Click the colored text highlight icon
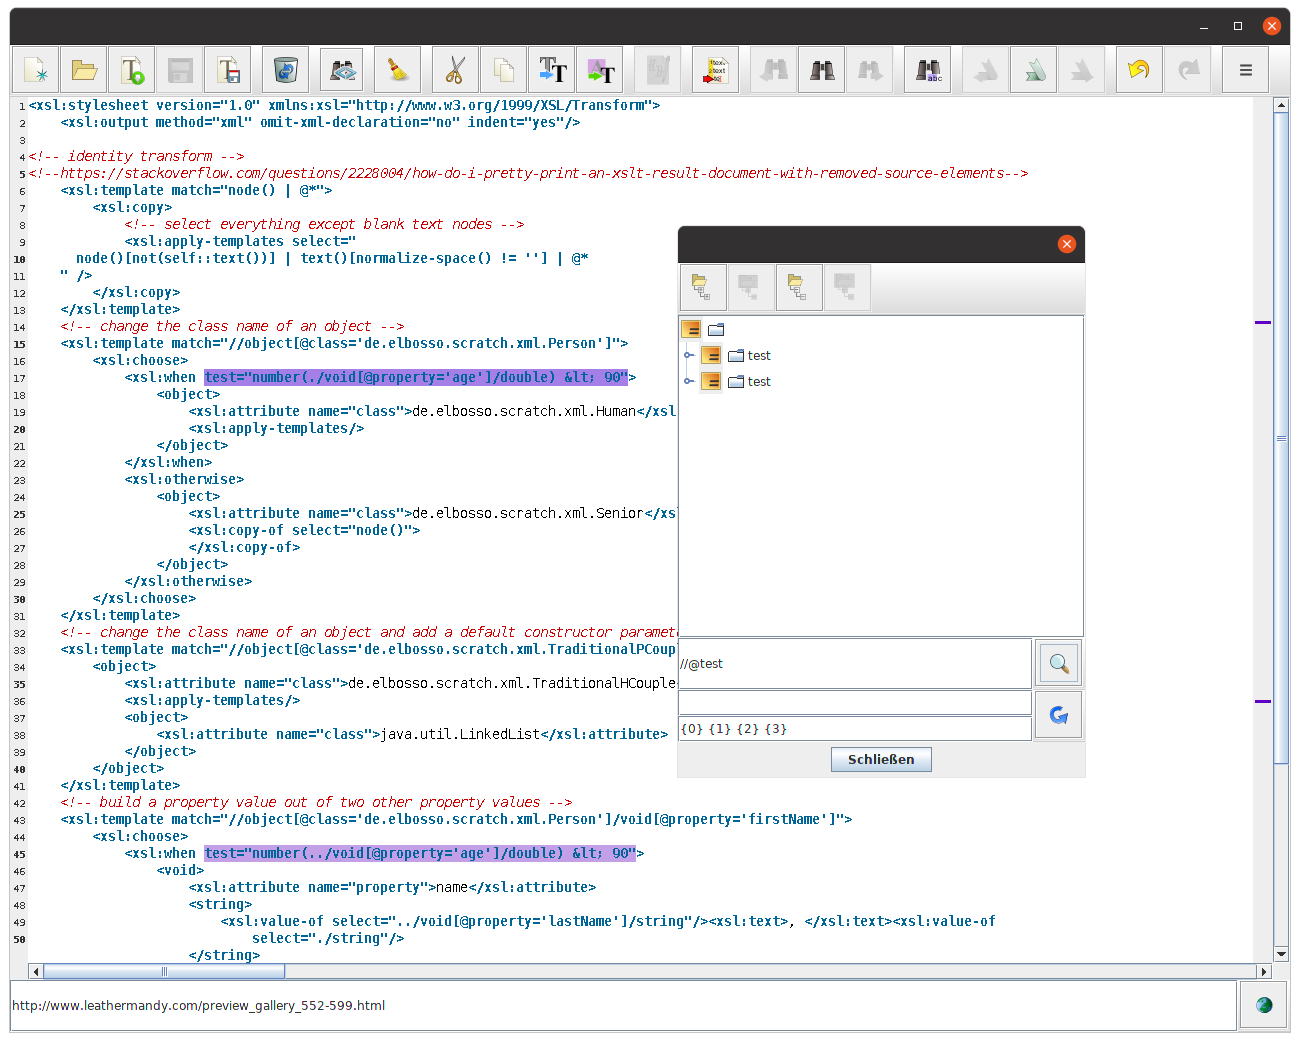The height and width of the screenshot is (1042, 1300). point(600,70)
